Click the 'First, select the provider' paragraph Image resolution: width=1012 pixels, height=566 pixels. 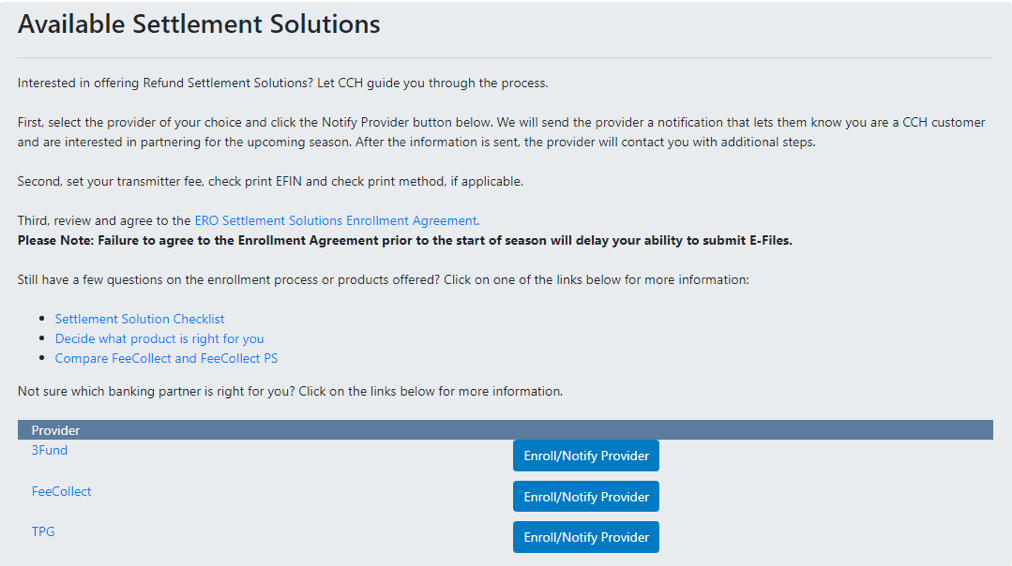[501, 132]
